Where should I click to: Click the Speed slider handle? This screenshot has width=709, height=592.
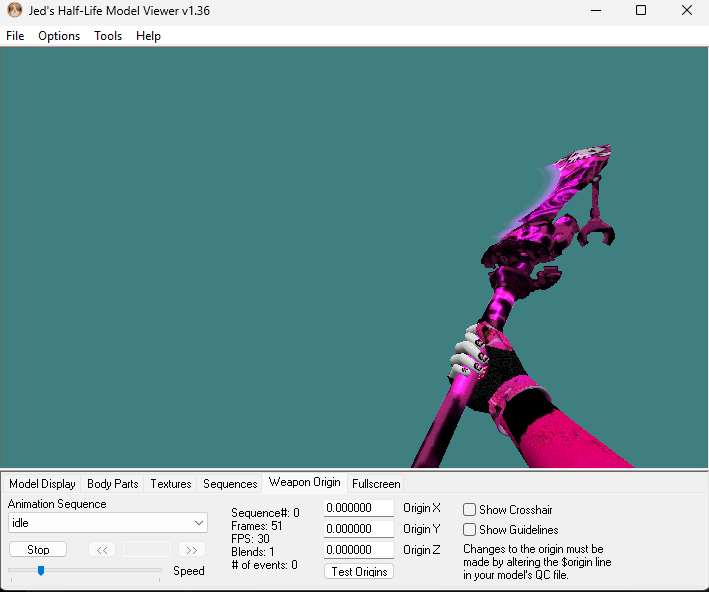pyautogui.click(x=41, y=570)
